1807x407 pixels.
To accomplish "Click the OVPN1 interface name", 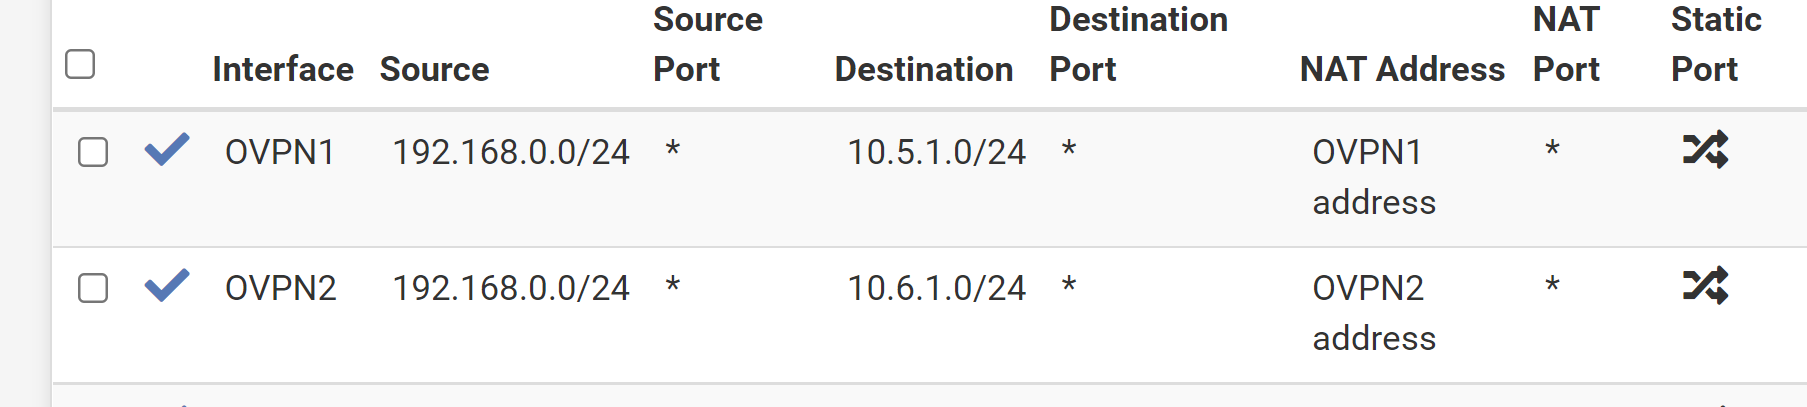I will (x=280, y=152).
